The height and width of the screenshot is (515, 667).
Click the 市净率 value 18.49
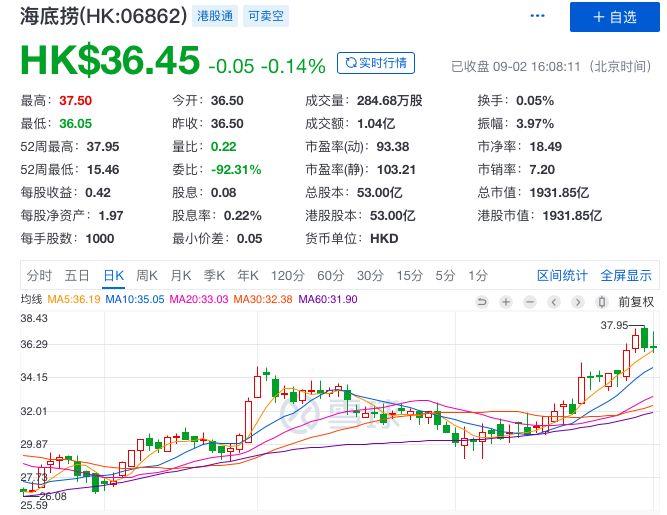pos(546,147)
